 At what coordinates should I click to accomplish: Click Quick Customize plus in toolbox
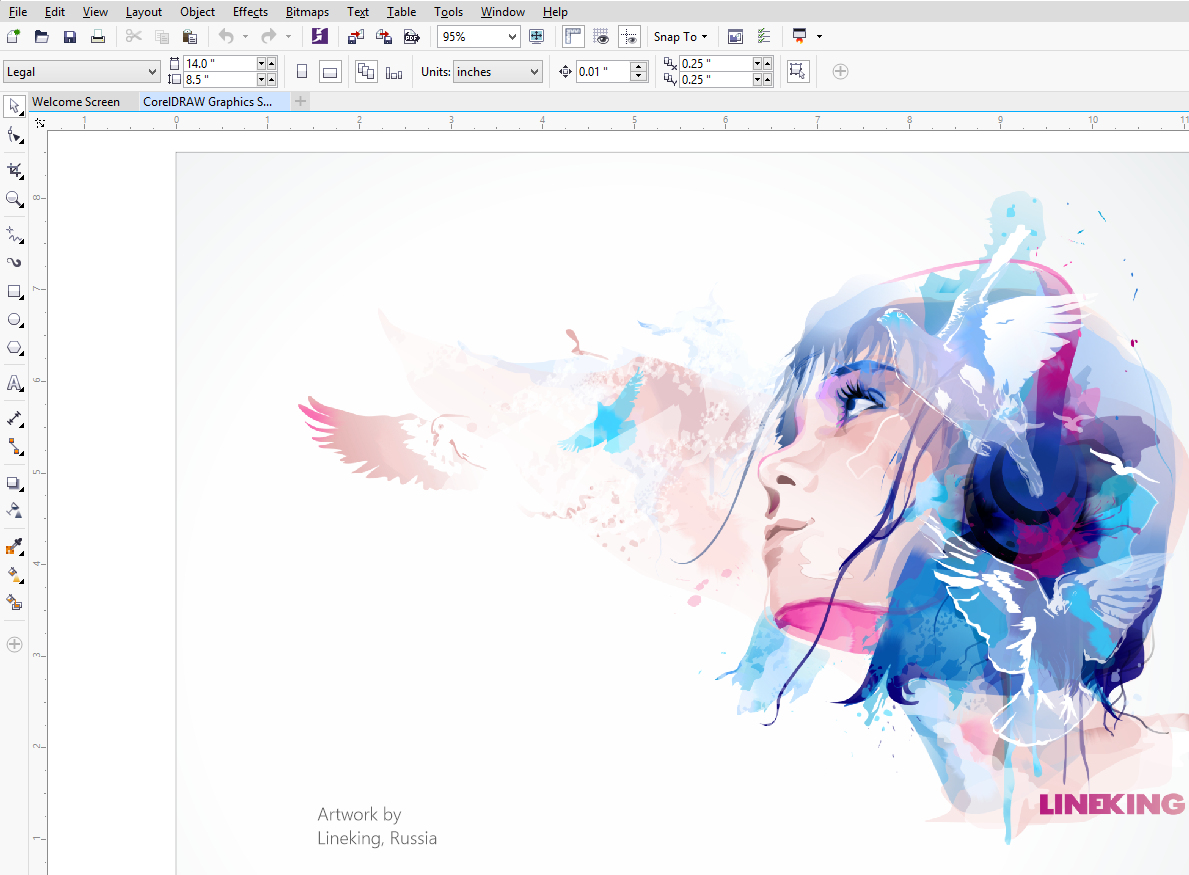(14, 644)
